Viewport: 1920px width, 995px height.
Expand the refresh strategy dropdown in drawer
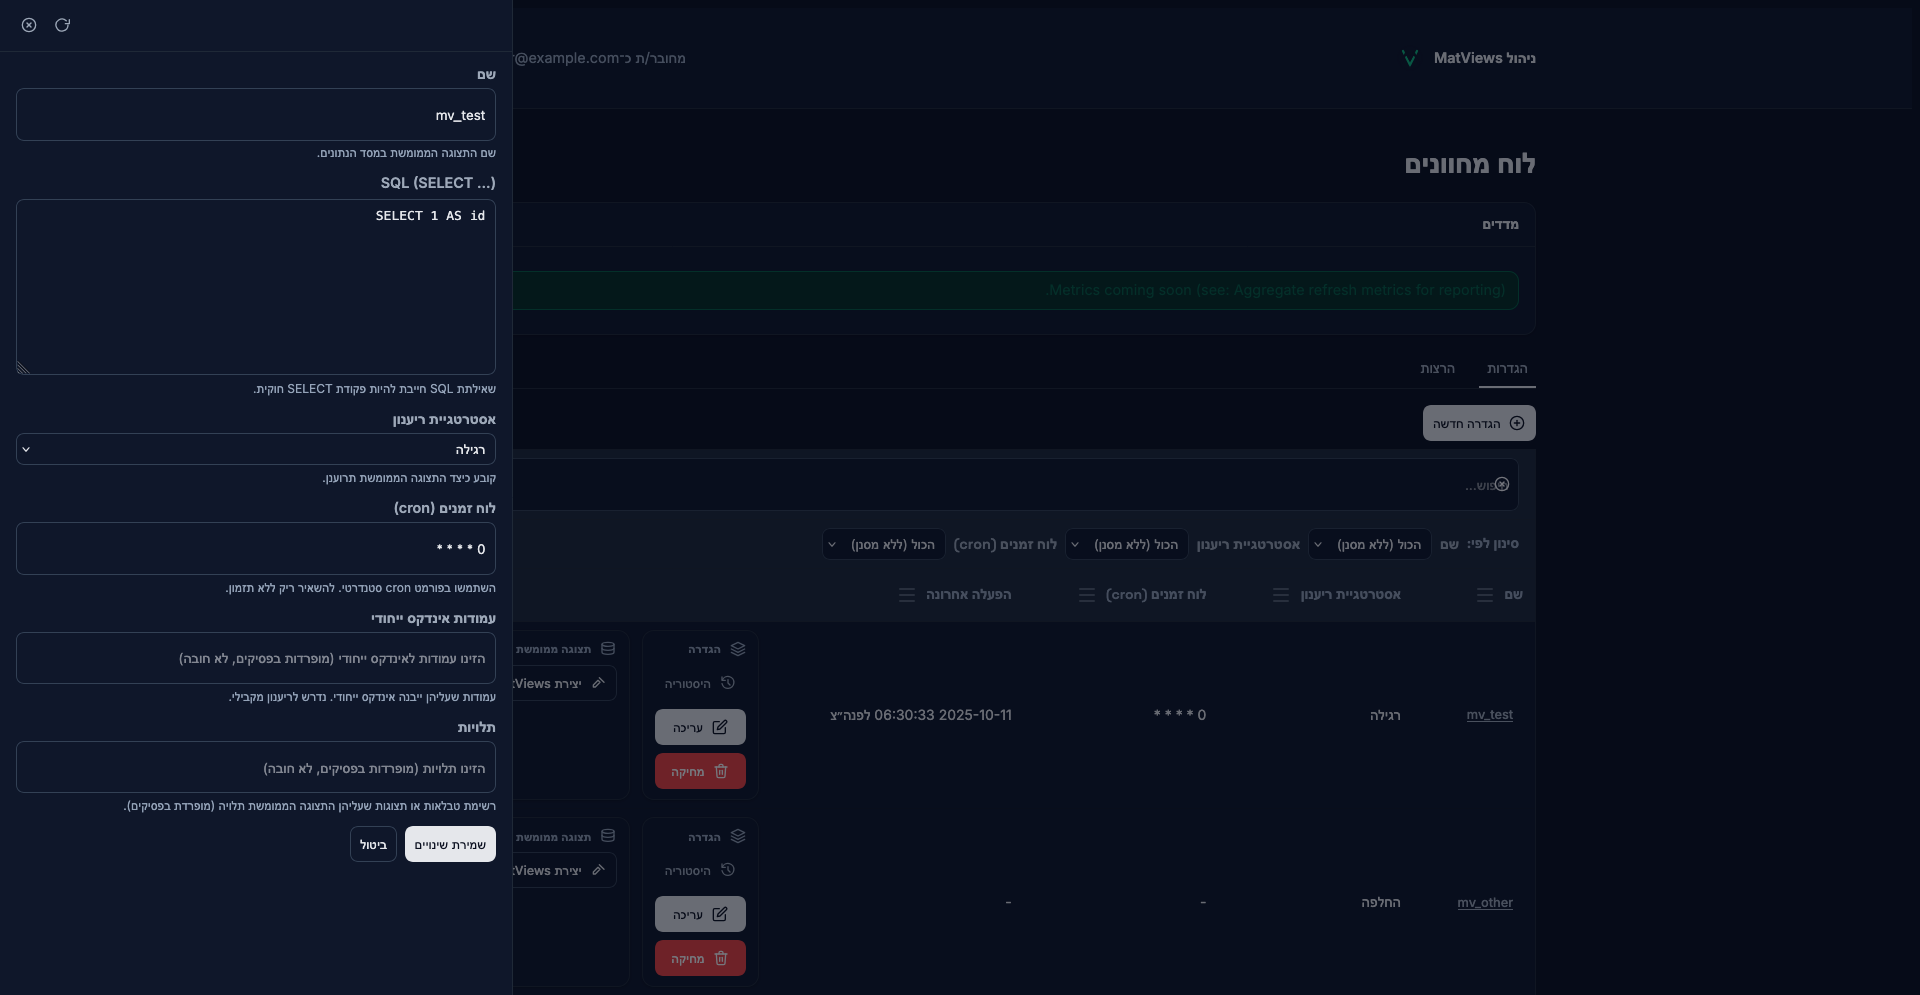pos(256,449)
